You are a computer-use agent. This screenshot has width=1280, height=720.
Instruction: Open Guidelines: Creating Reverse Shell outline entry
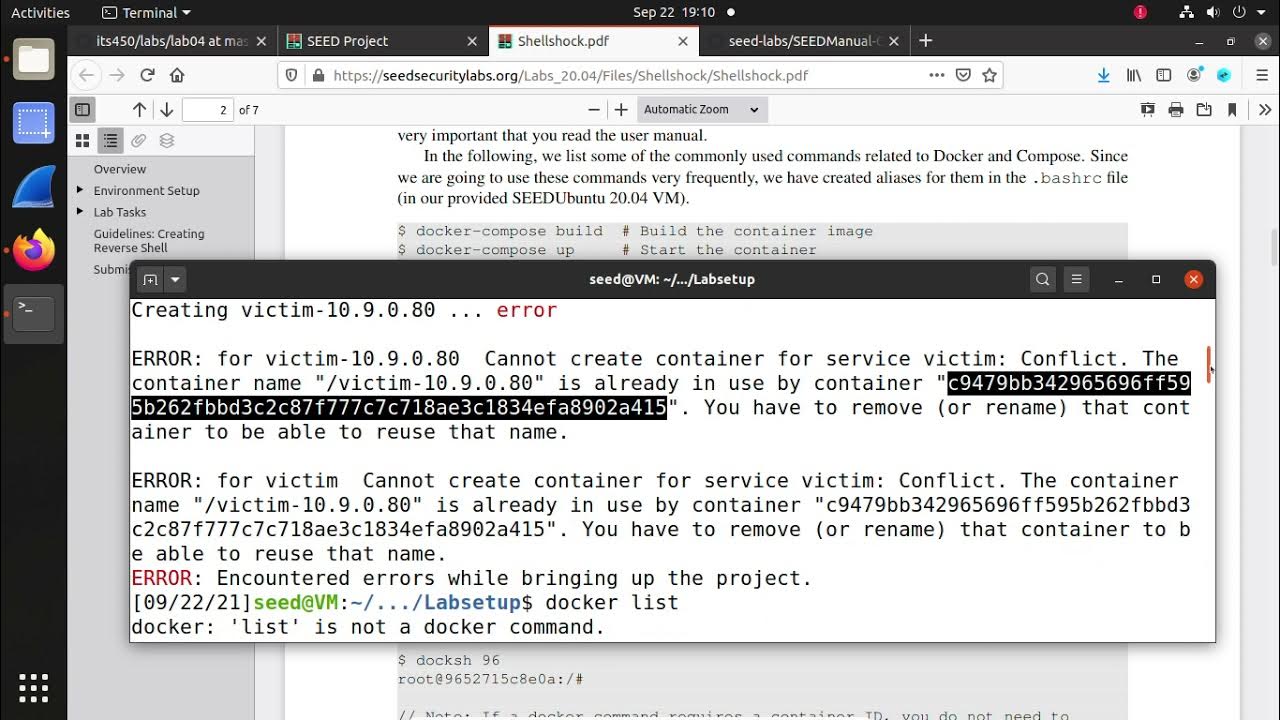(x=149, y=241)
